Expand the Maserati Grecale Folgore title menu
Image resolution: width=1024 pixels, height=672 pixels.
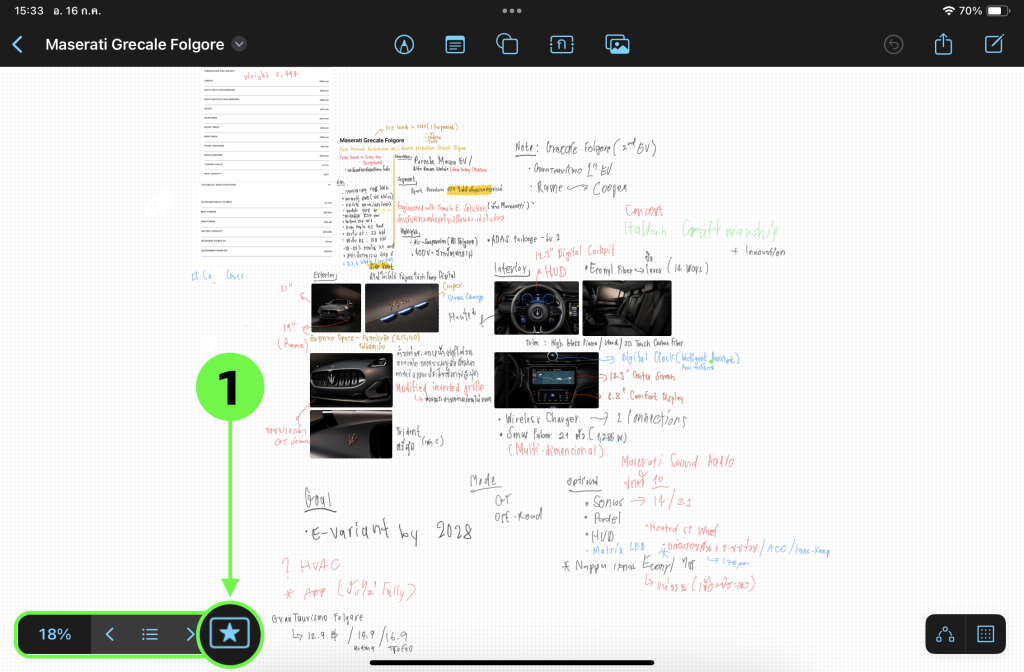[239, 44]
